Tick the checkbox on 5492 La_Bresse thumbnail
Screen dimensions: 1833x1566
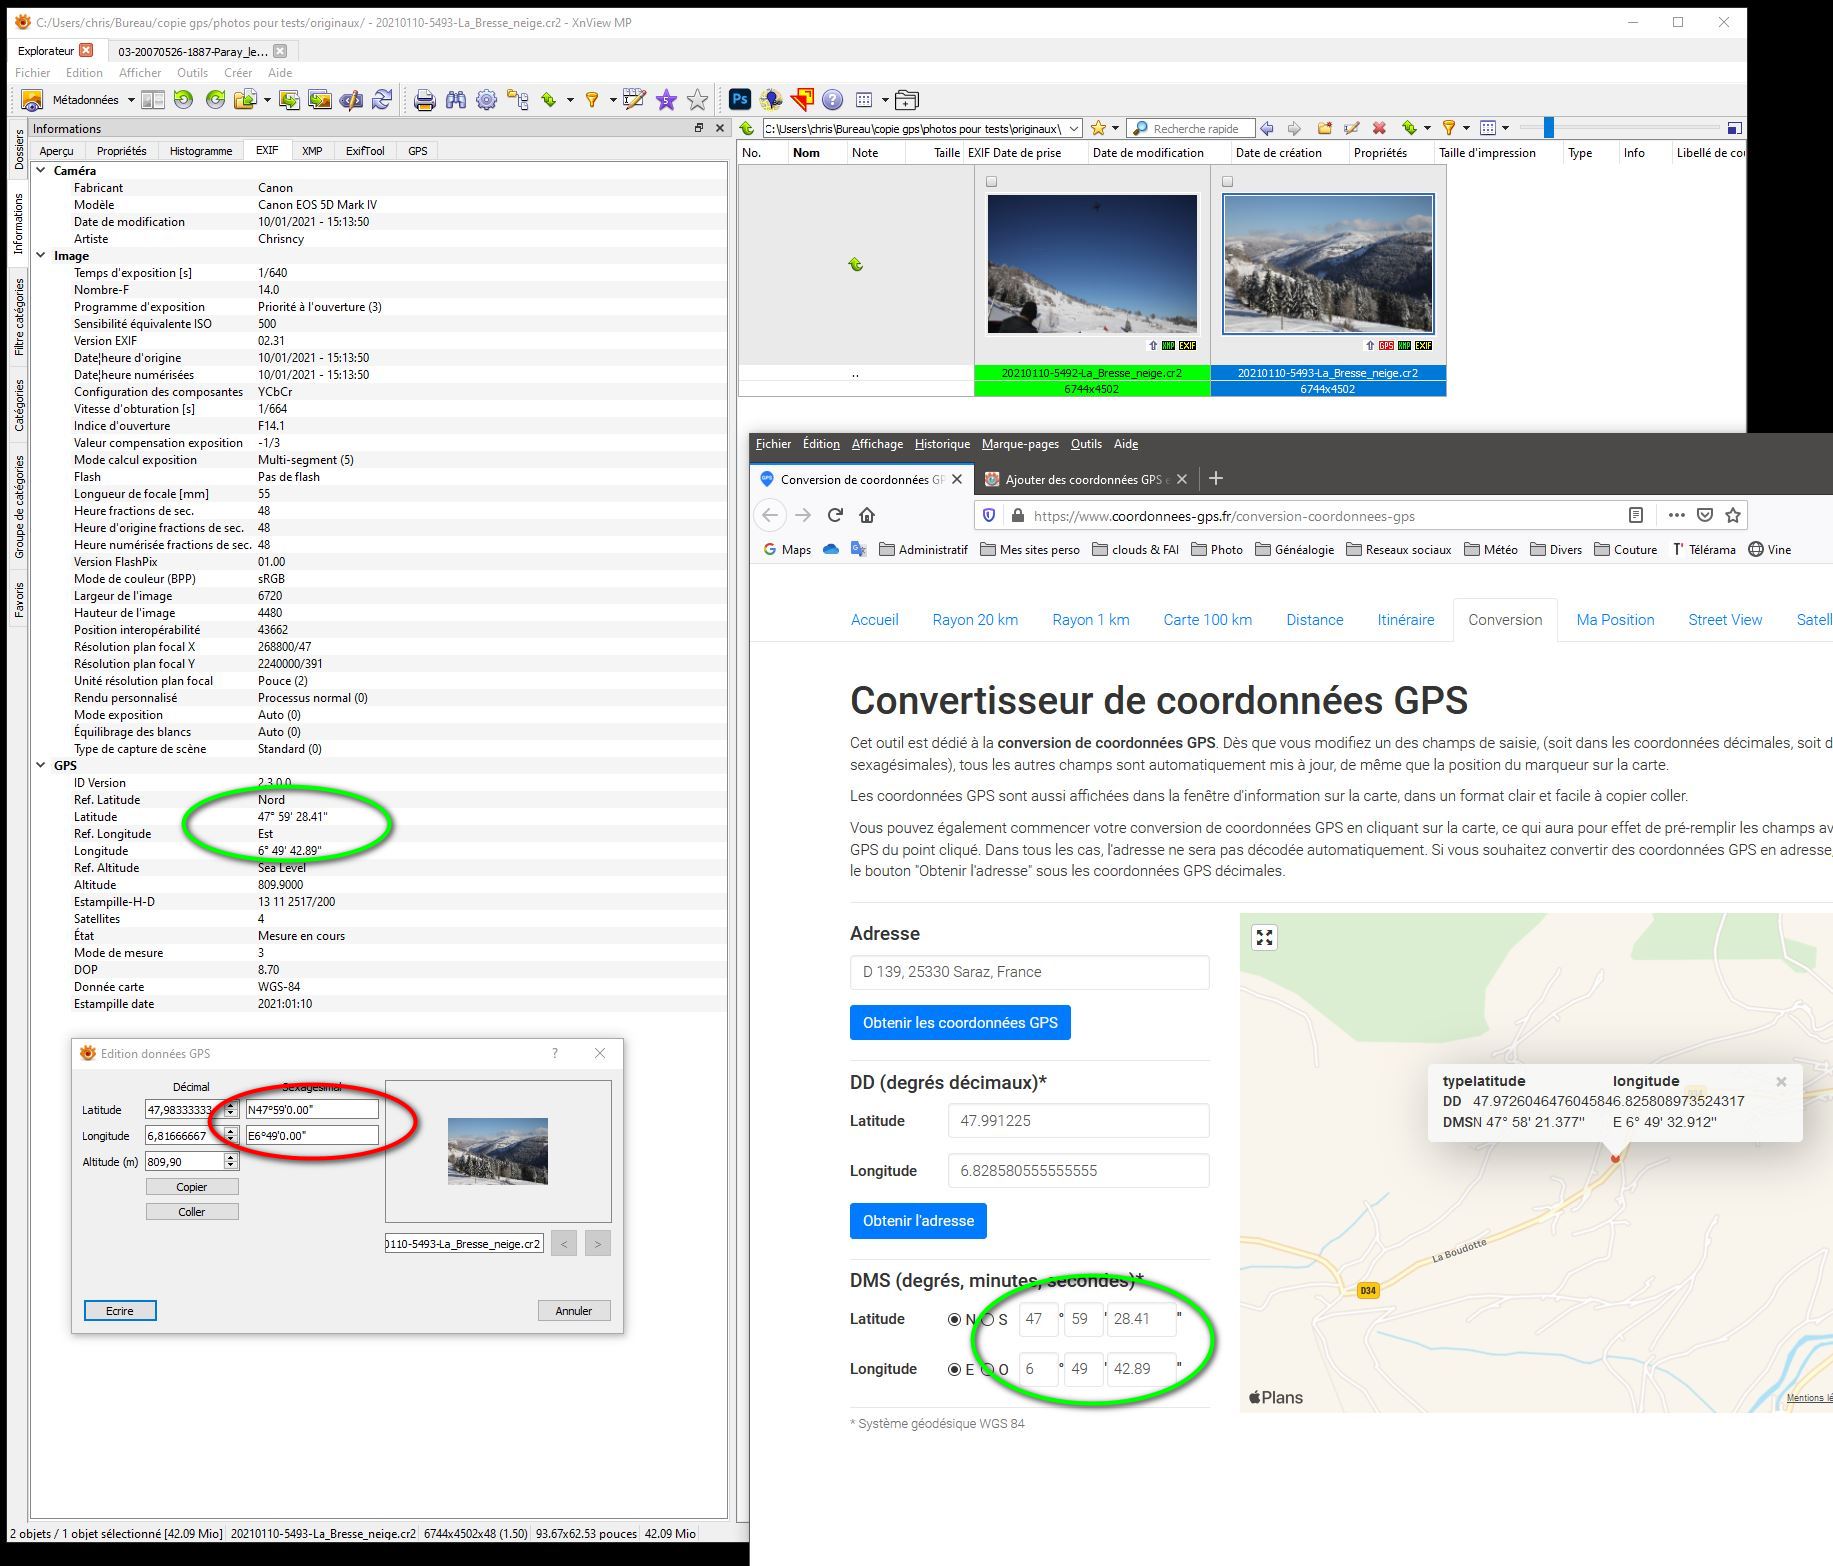tap(992, 182)
